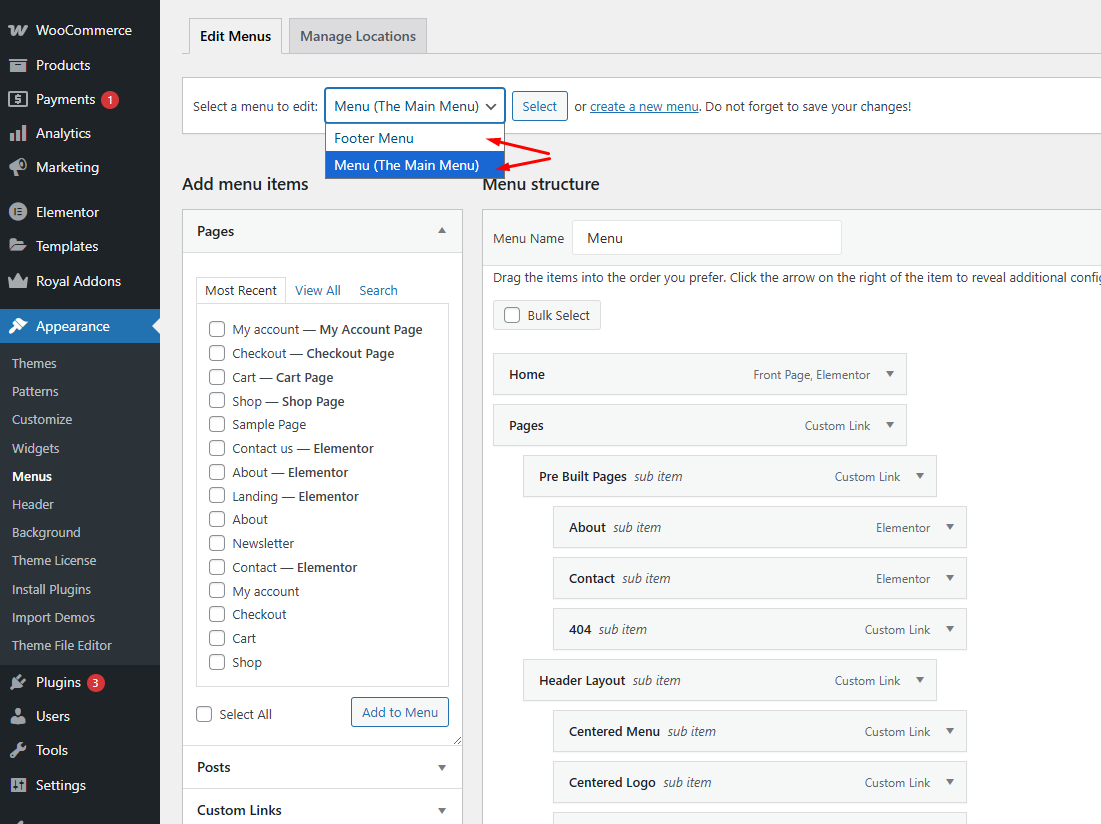Open Background under Appearance

46,533
